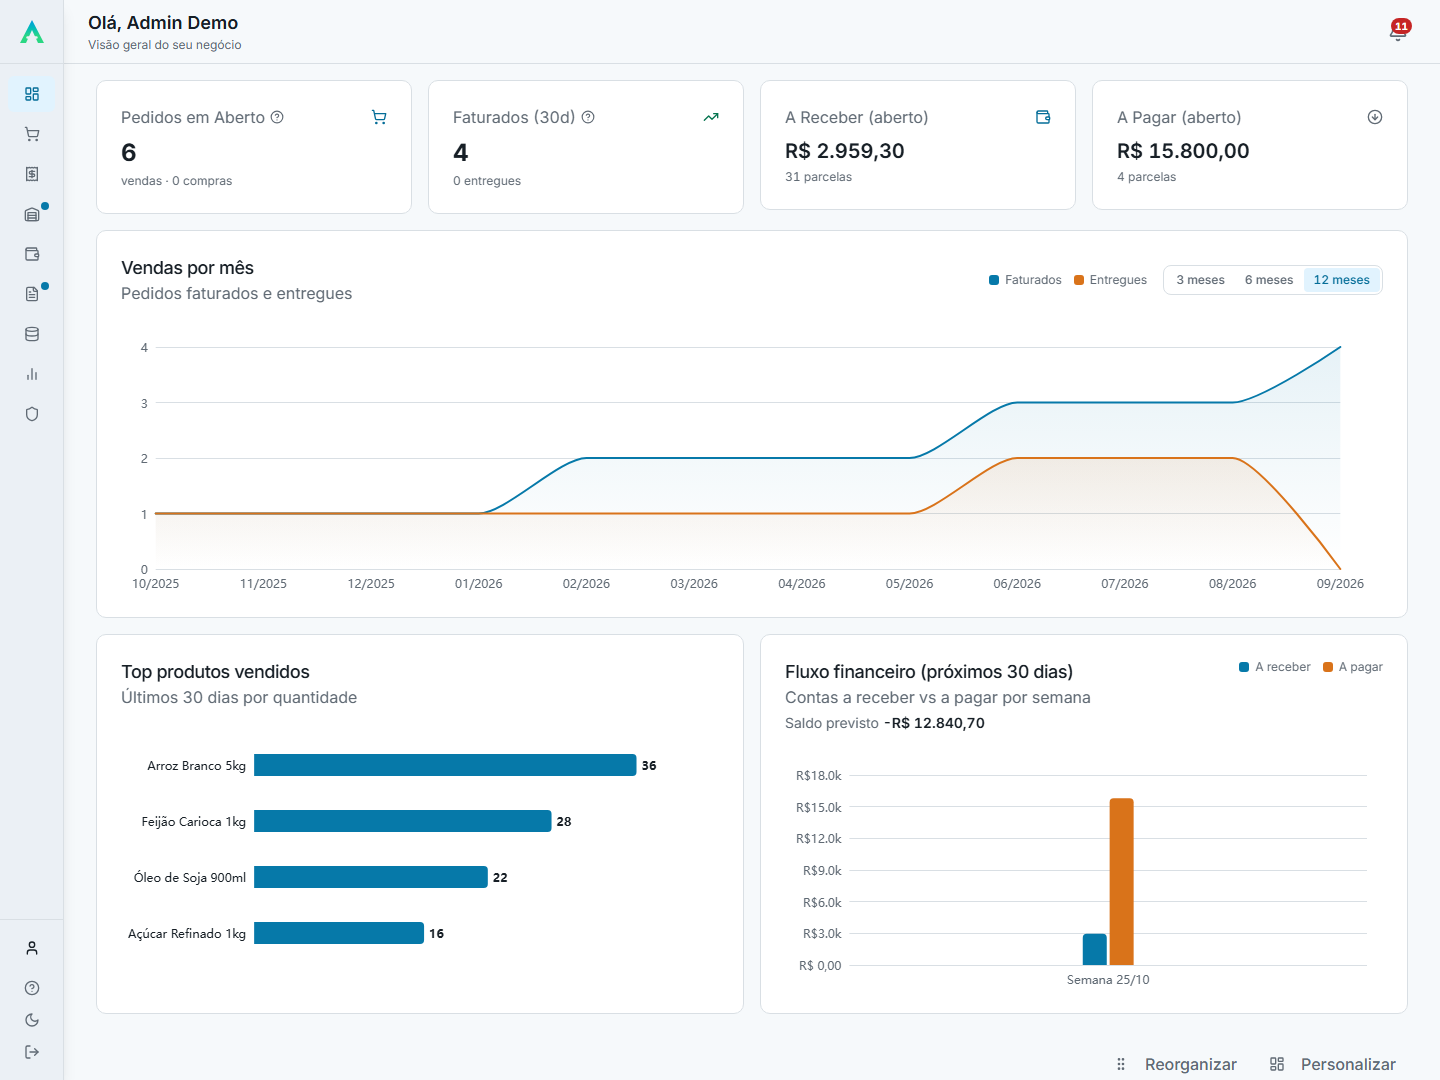Switch the sales chart to 3 meses
This screenshot has height=1080, width=1440.
pyautogui.click(x=1200, y=280)
